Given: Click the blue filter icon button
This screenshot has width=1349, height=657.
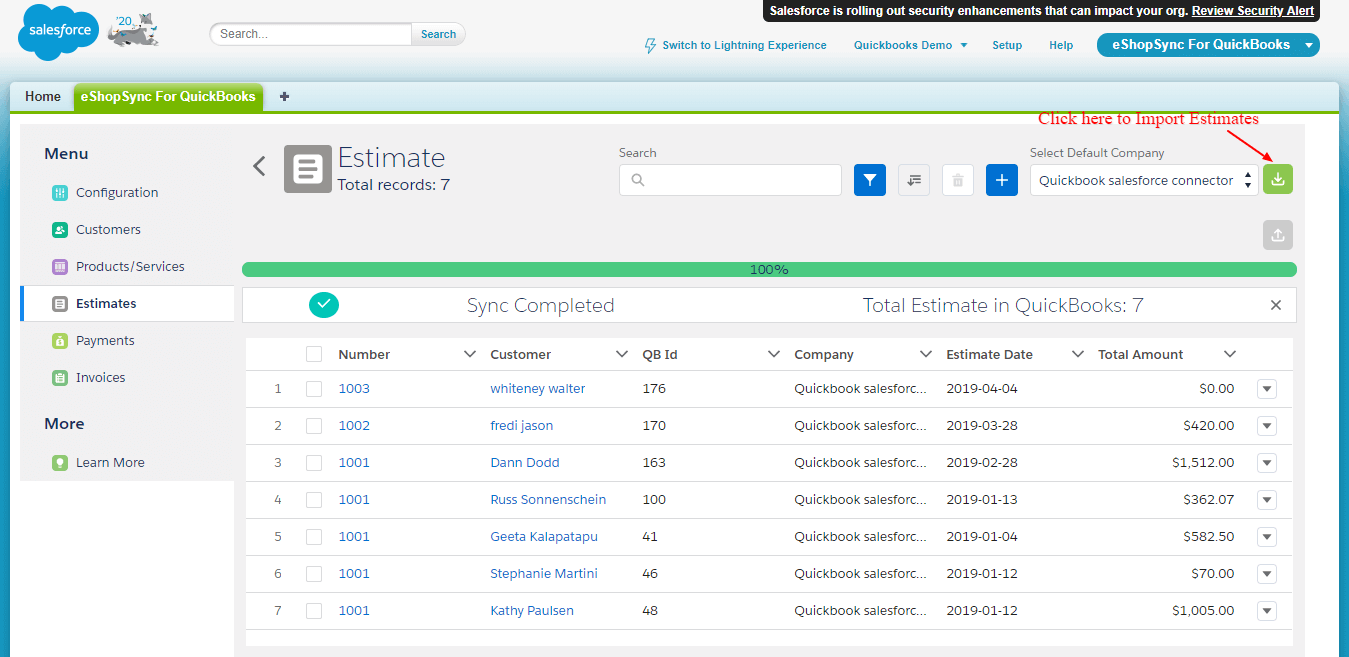Looking at the screenshot, I should coord(870,180).
